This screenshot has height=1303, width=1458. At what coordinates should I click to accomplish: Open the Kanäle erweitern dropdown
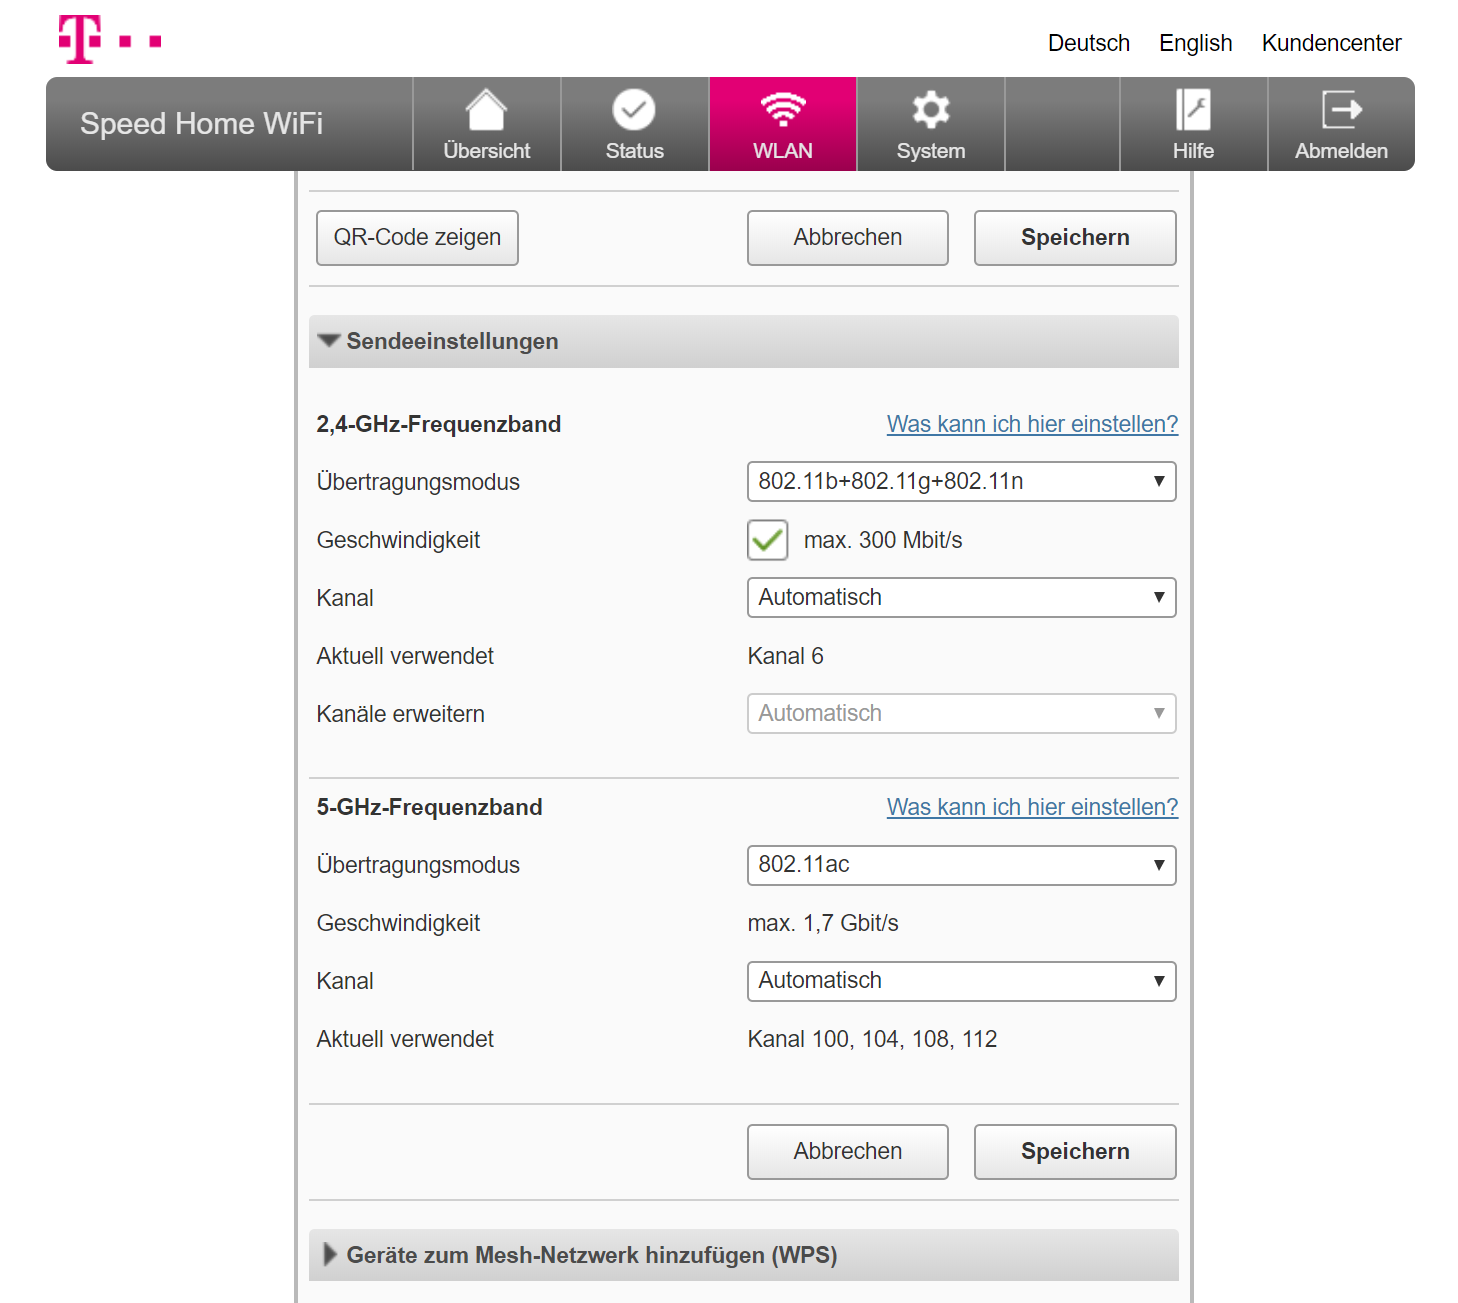pyautogui.click(x=962, y=714)
